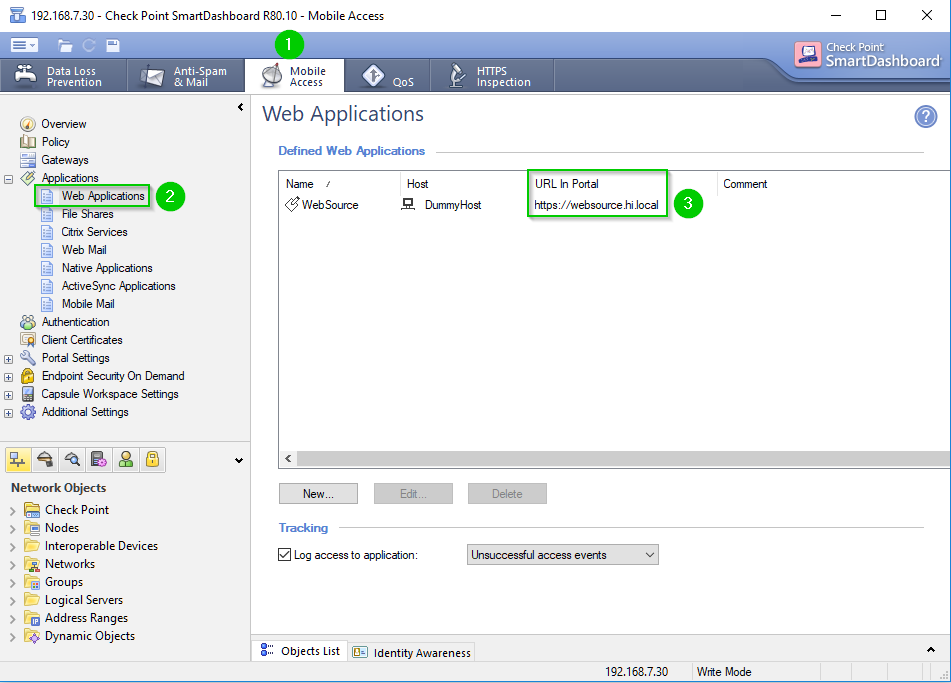Select the Services objects icon
This screenshot has height=683, width=951.
[45, 460]
